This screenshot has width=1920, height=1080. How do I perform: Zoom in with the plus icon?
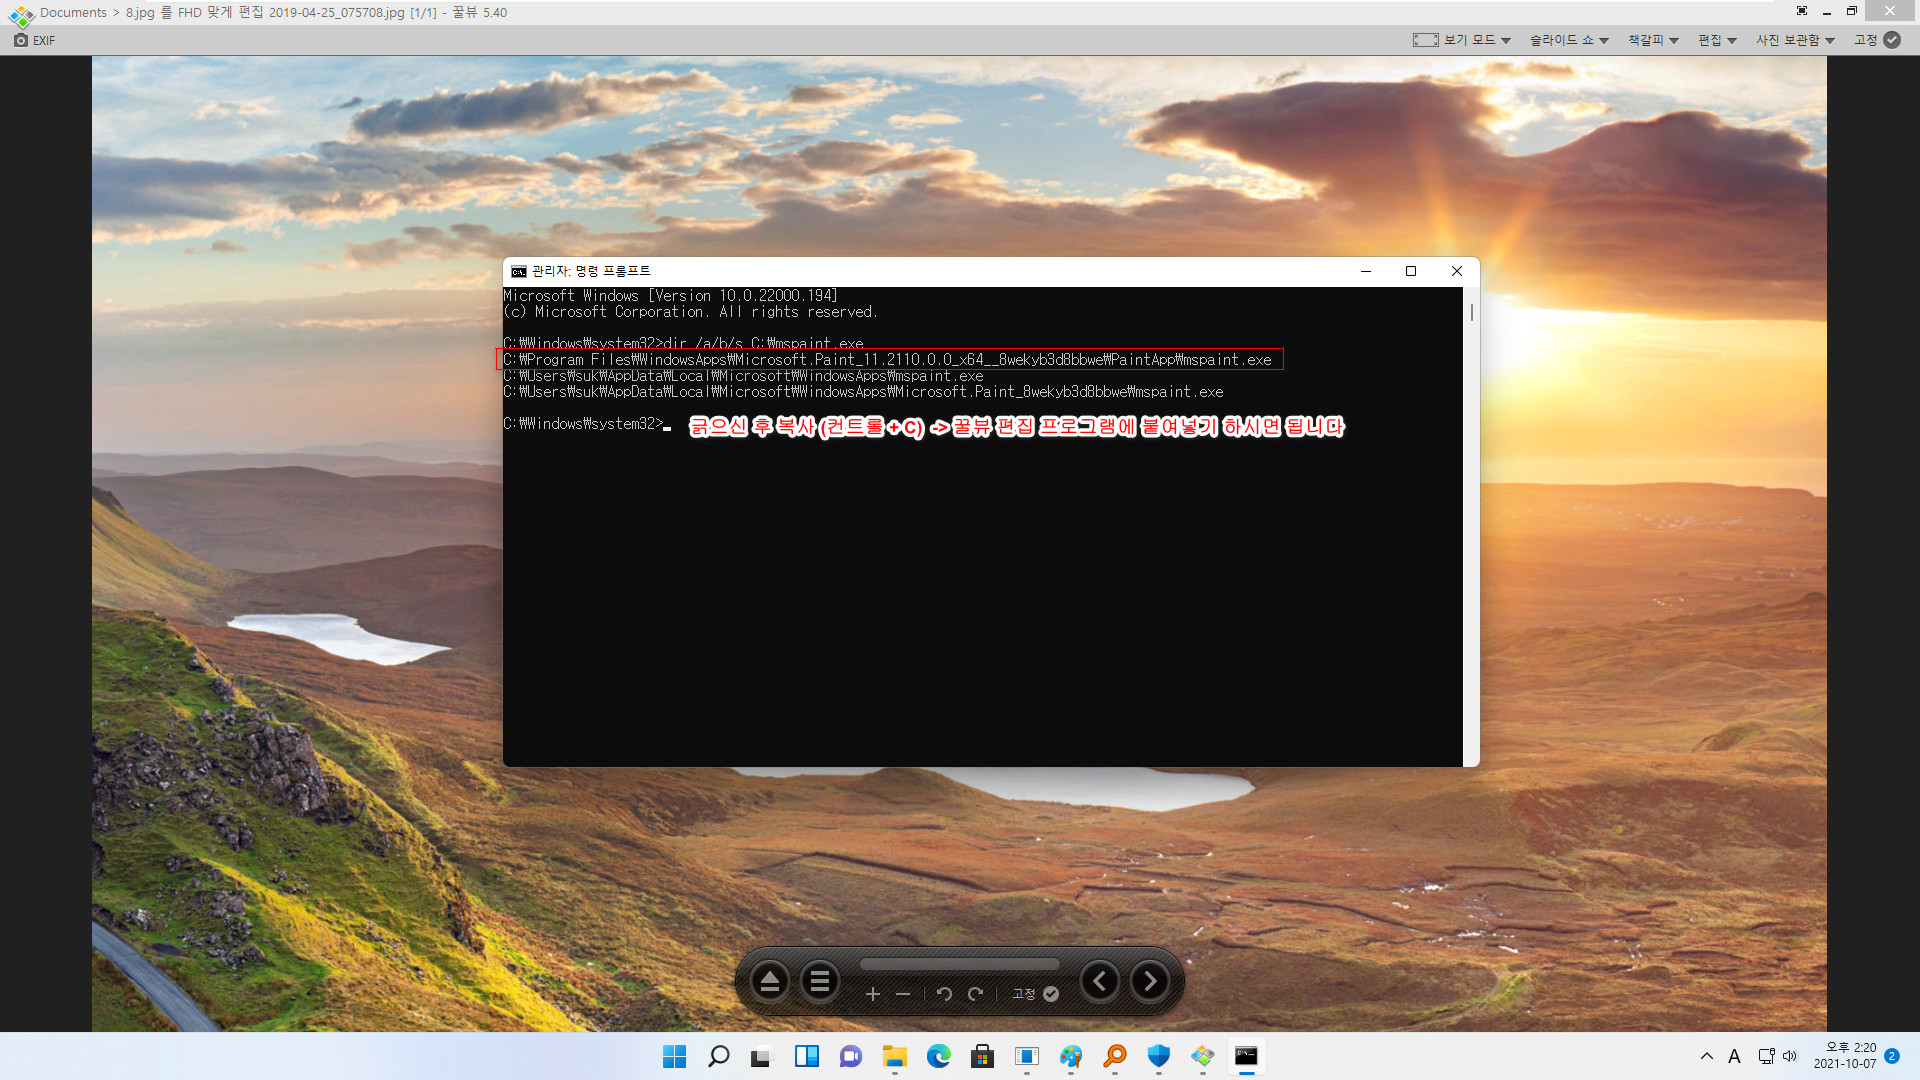coord(872,994)
